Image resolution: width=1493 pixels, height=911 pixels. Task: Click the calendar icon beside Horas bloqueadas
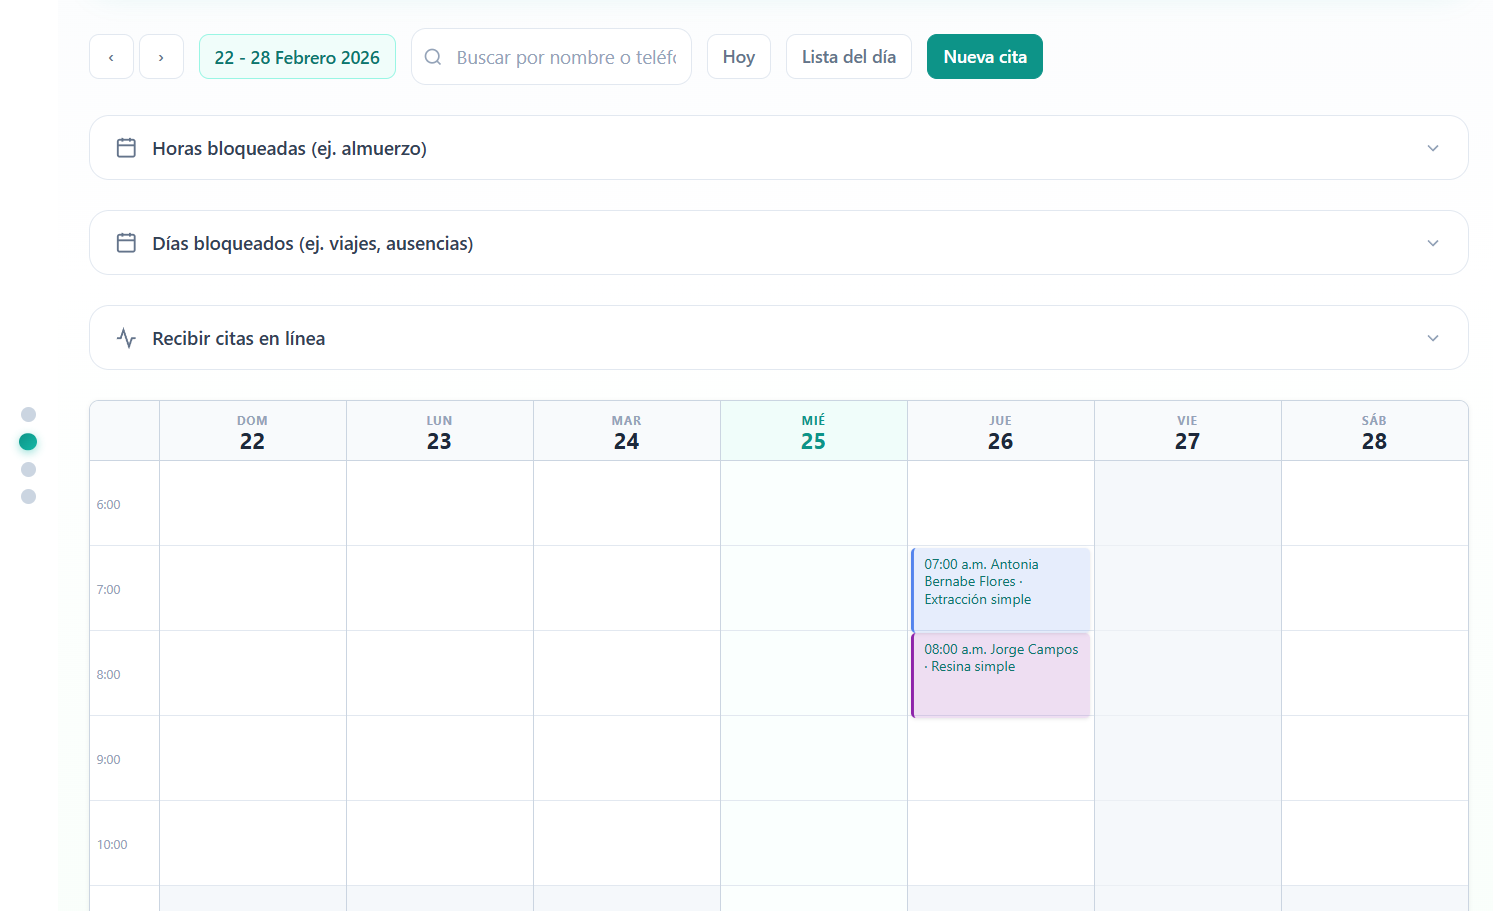point(126,147)
